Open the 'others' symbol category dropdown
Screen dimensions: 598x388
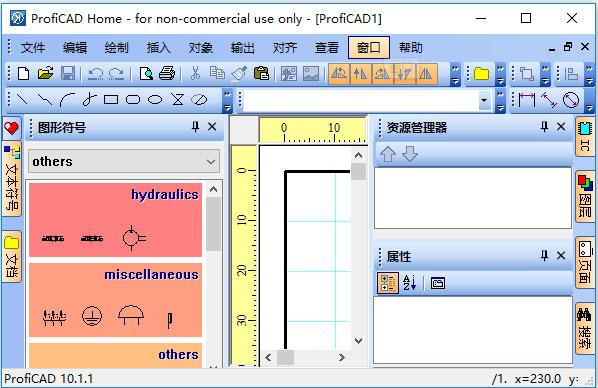click(x=124, y=161)
